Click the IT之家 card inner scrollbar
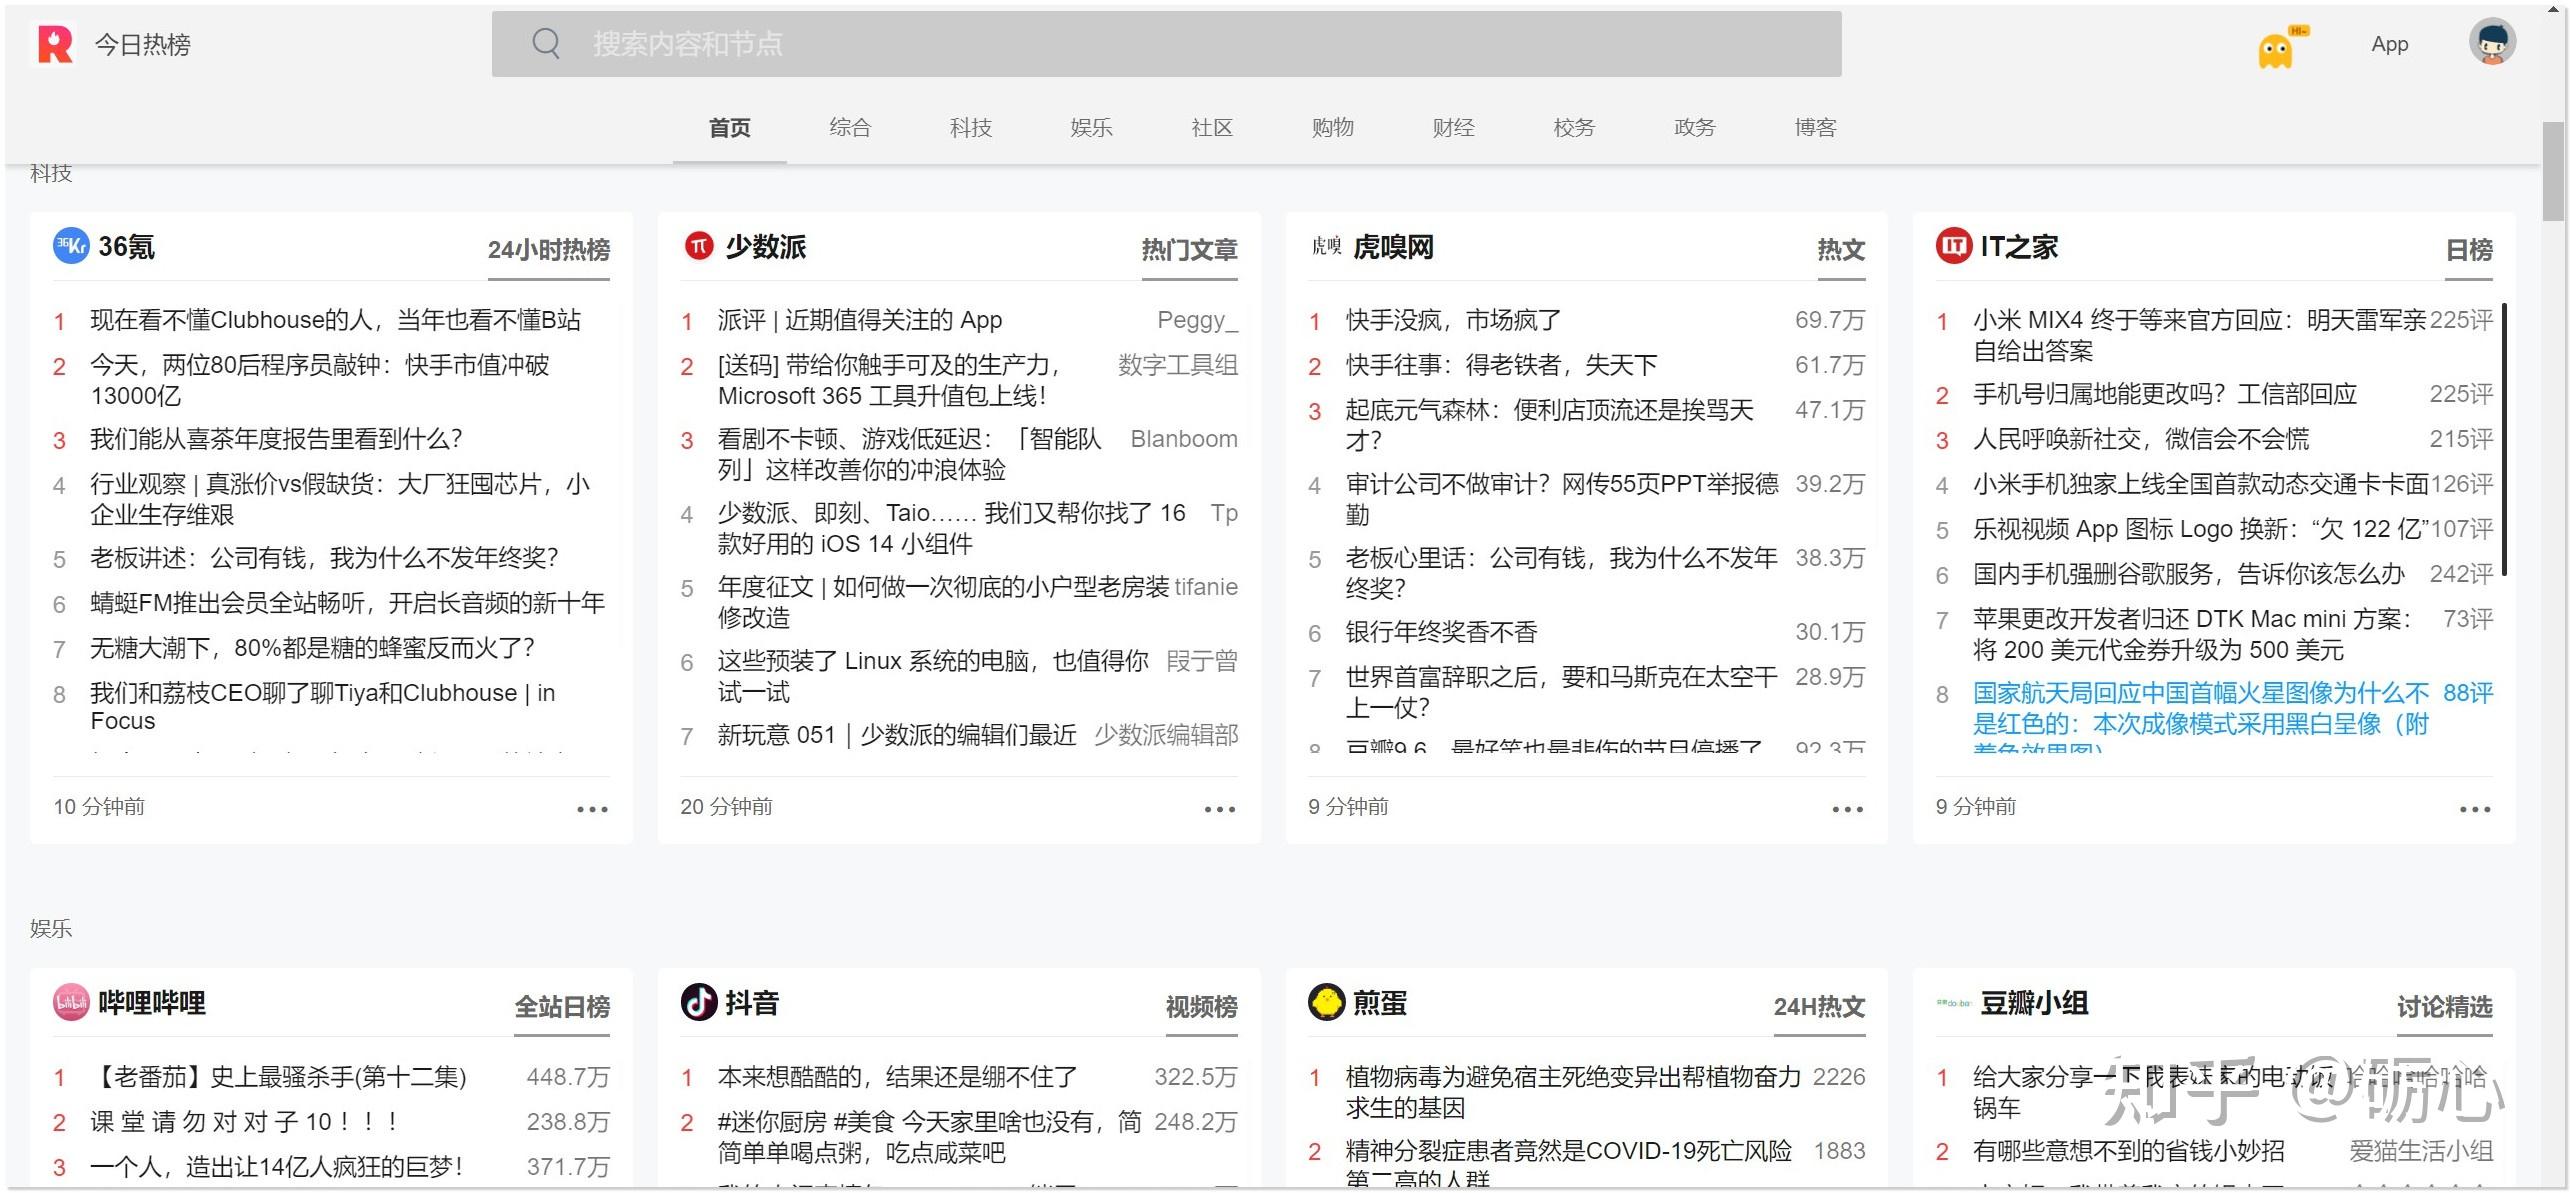The height and width of the screenshot is (1193, 2571). (2503, 438)
